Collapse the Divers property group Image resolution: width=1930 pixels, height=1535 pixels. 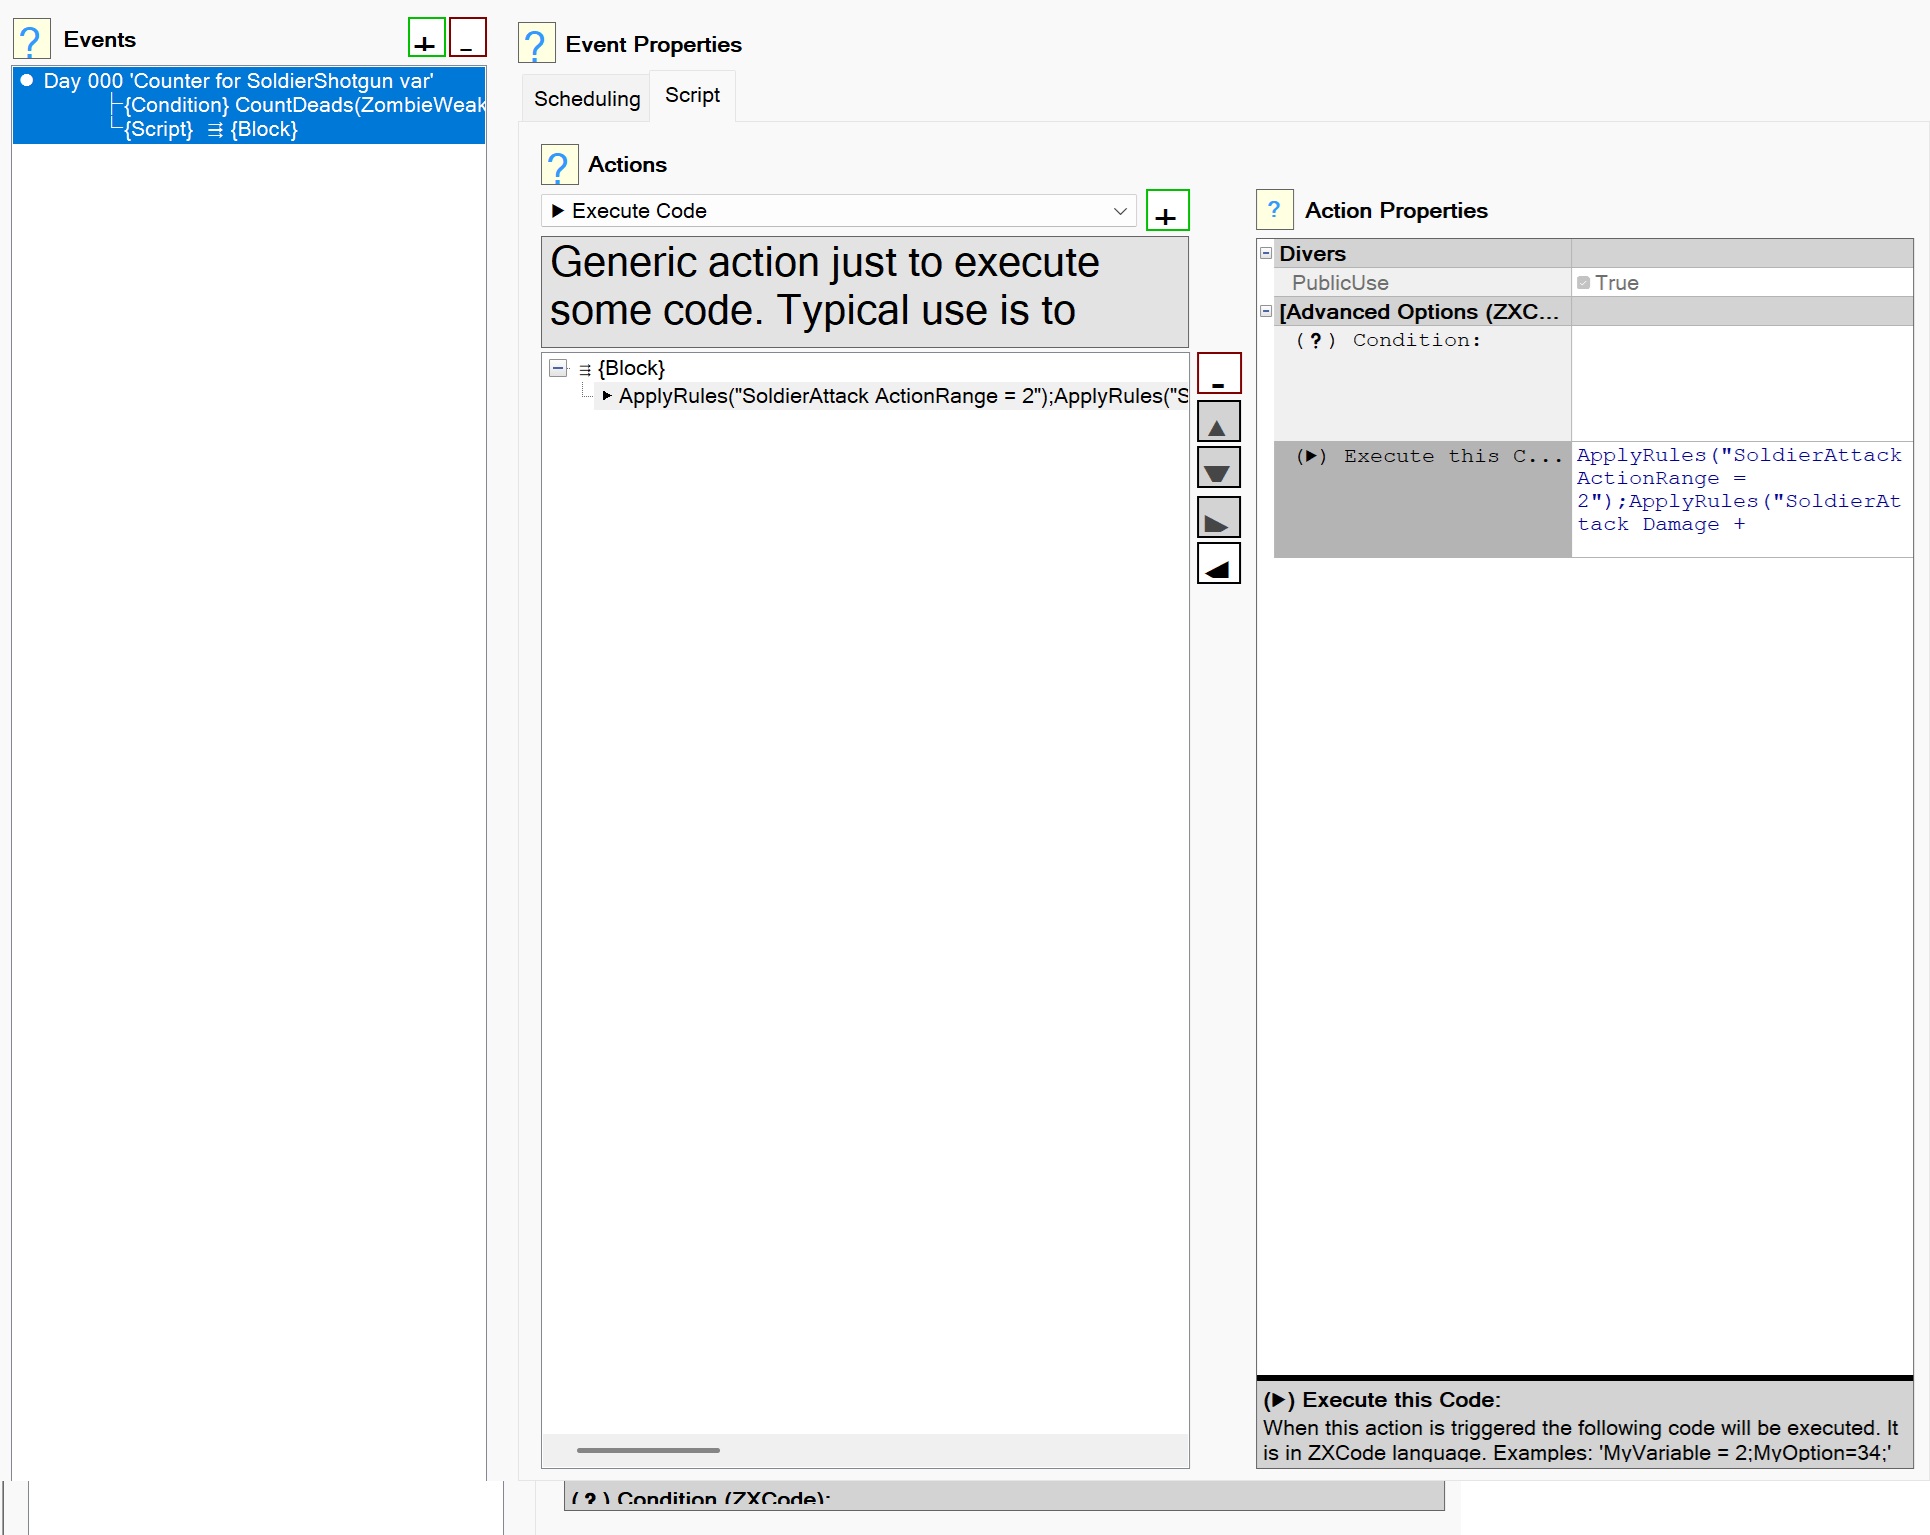click(1266, 253)
